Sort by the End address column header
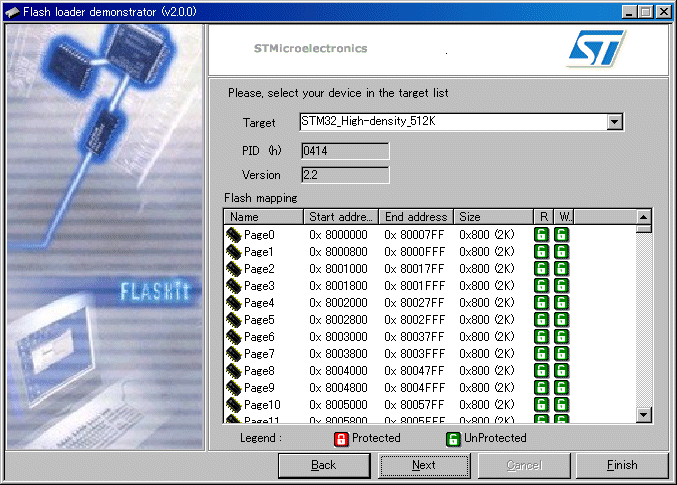The width and height of the screenshot is (677, 485). [x=416, y=217]
